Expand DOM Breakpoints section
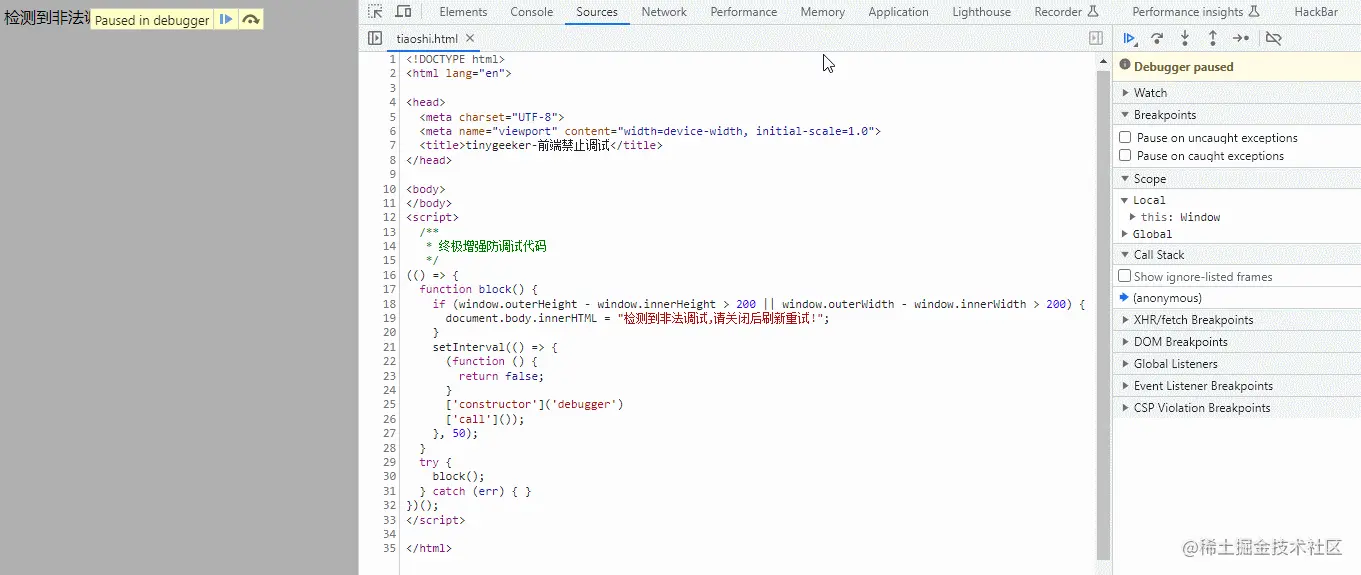Viewport: 1361px width, 575px height. [x=1236, y=342]
